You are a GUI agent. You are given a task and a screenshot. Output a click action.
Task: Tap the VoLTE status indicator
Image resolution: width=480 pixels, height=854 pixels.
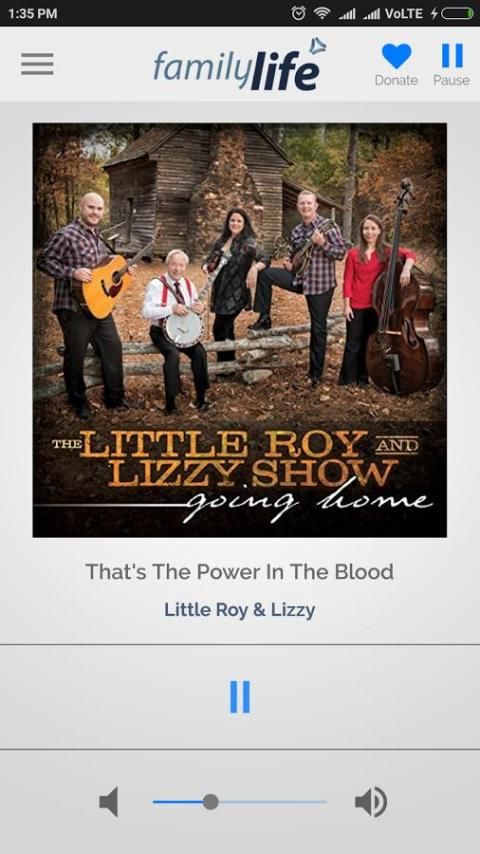pos(404,14)
